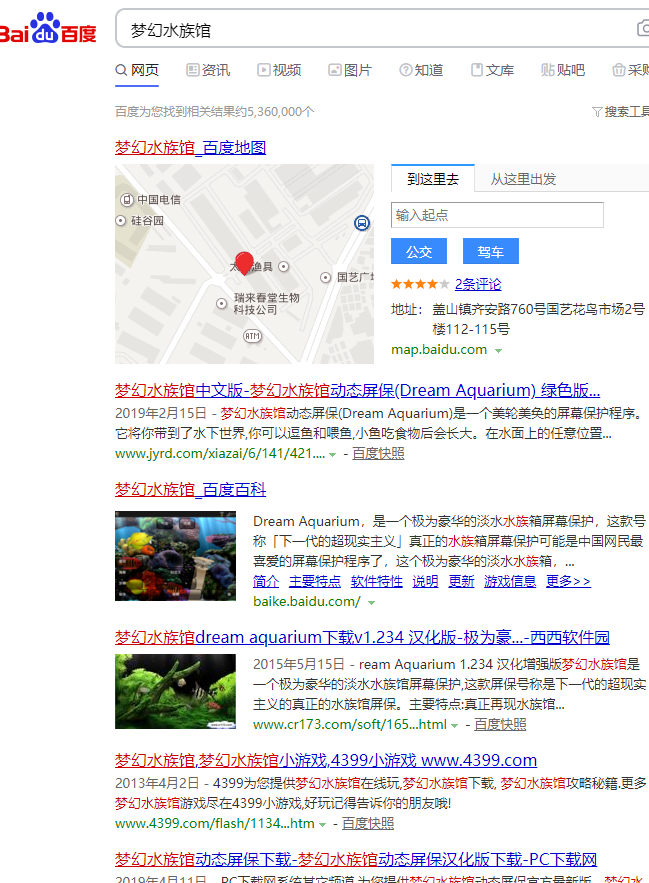The image size is (649, 883).
Task: Select the 网页 tab
Action: pyautogui.click(x=137, y=70)
